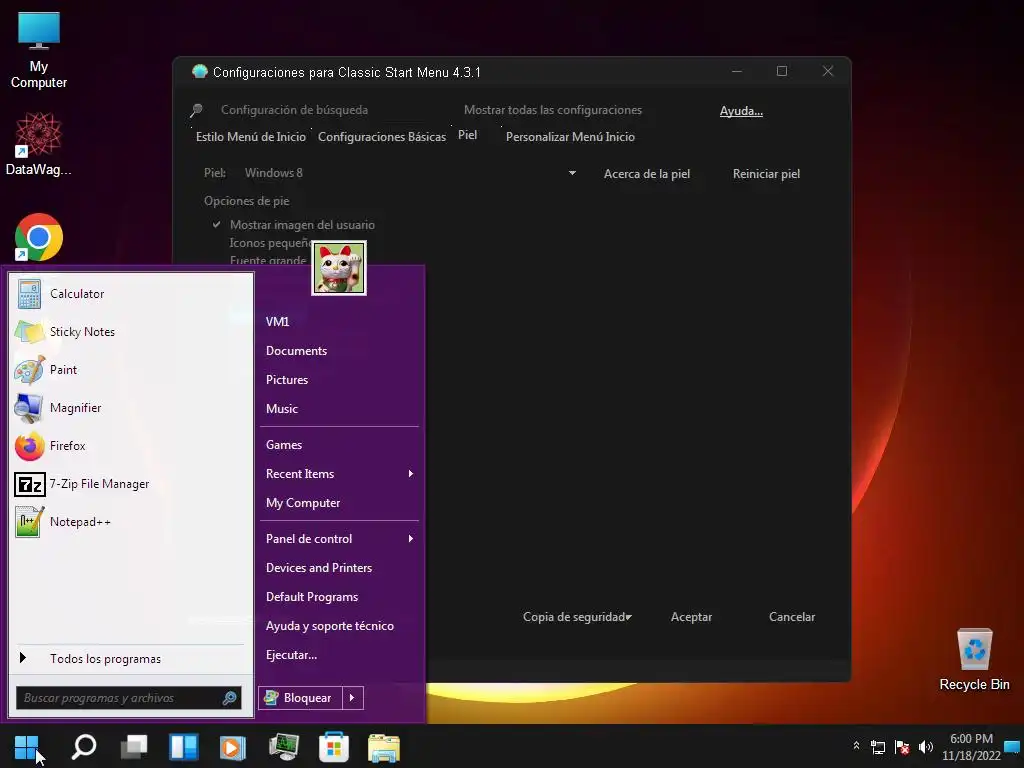The width and height of the screenshot is (1024, 768).
Task: Open My Computer desktop icon
Action: pyautogui.click(x=39, y=50)
